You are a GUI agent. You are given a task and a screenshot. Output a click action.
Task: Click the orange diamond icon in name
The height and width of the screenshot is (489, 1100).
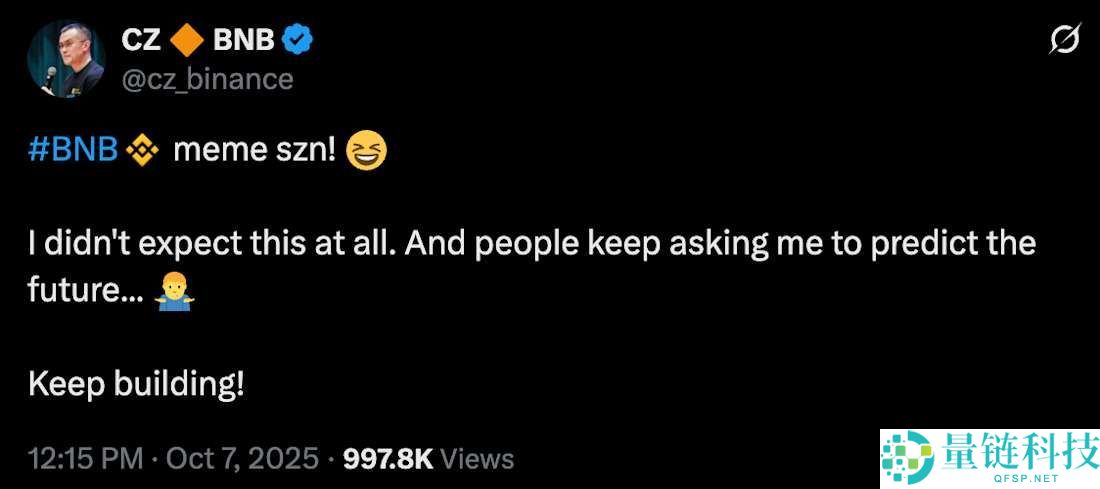tap(187, 40)
